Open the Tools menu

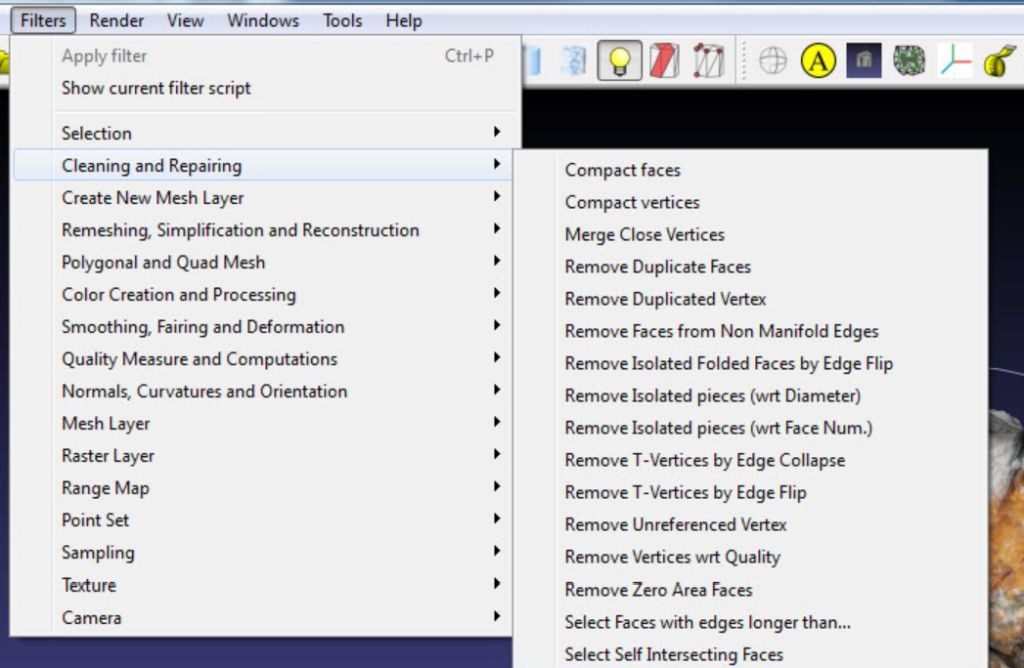click(342, 20)
